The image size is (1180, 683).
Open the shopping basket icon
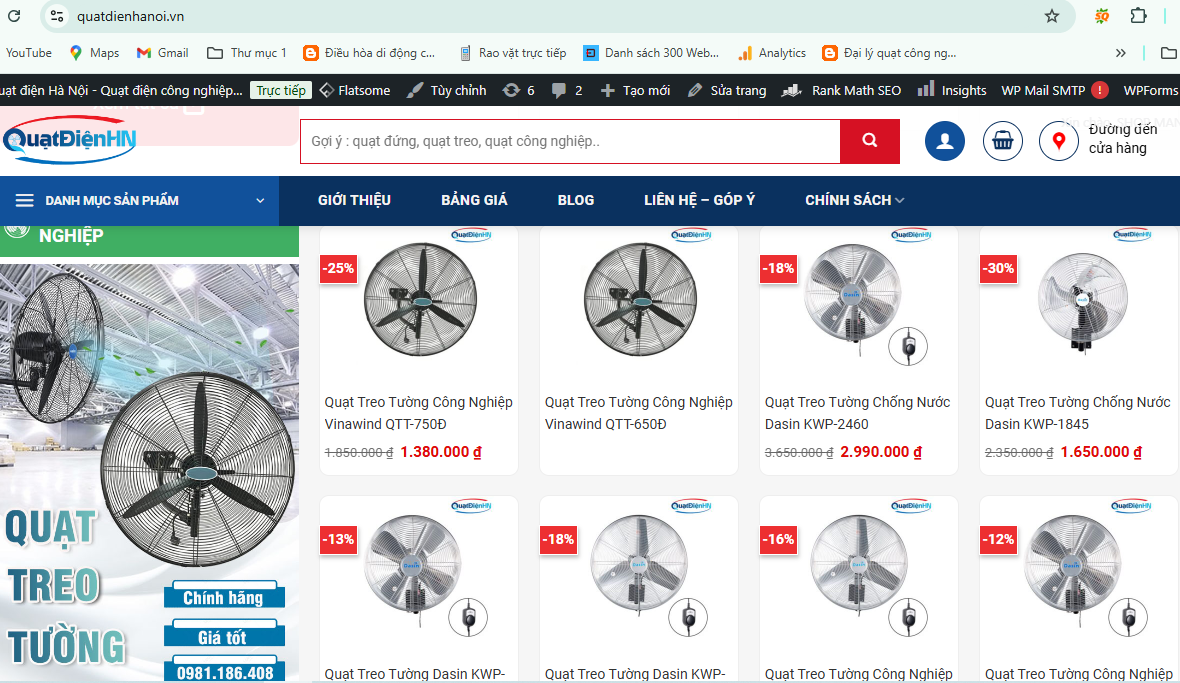1002,141
